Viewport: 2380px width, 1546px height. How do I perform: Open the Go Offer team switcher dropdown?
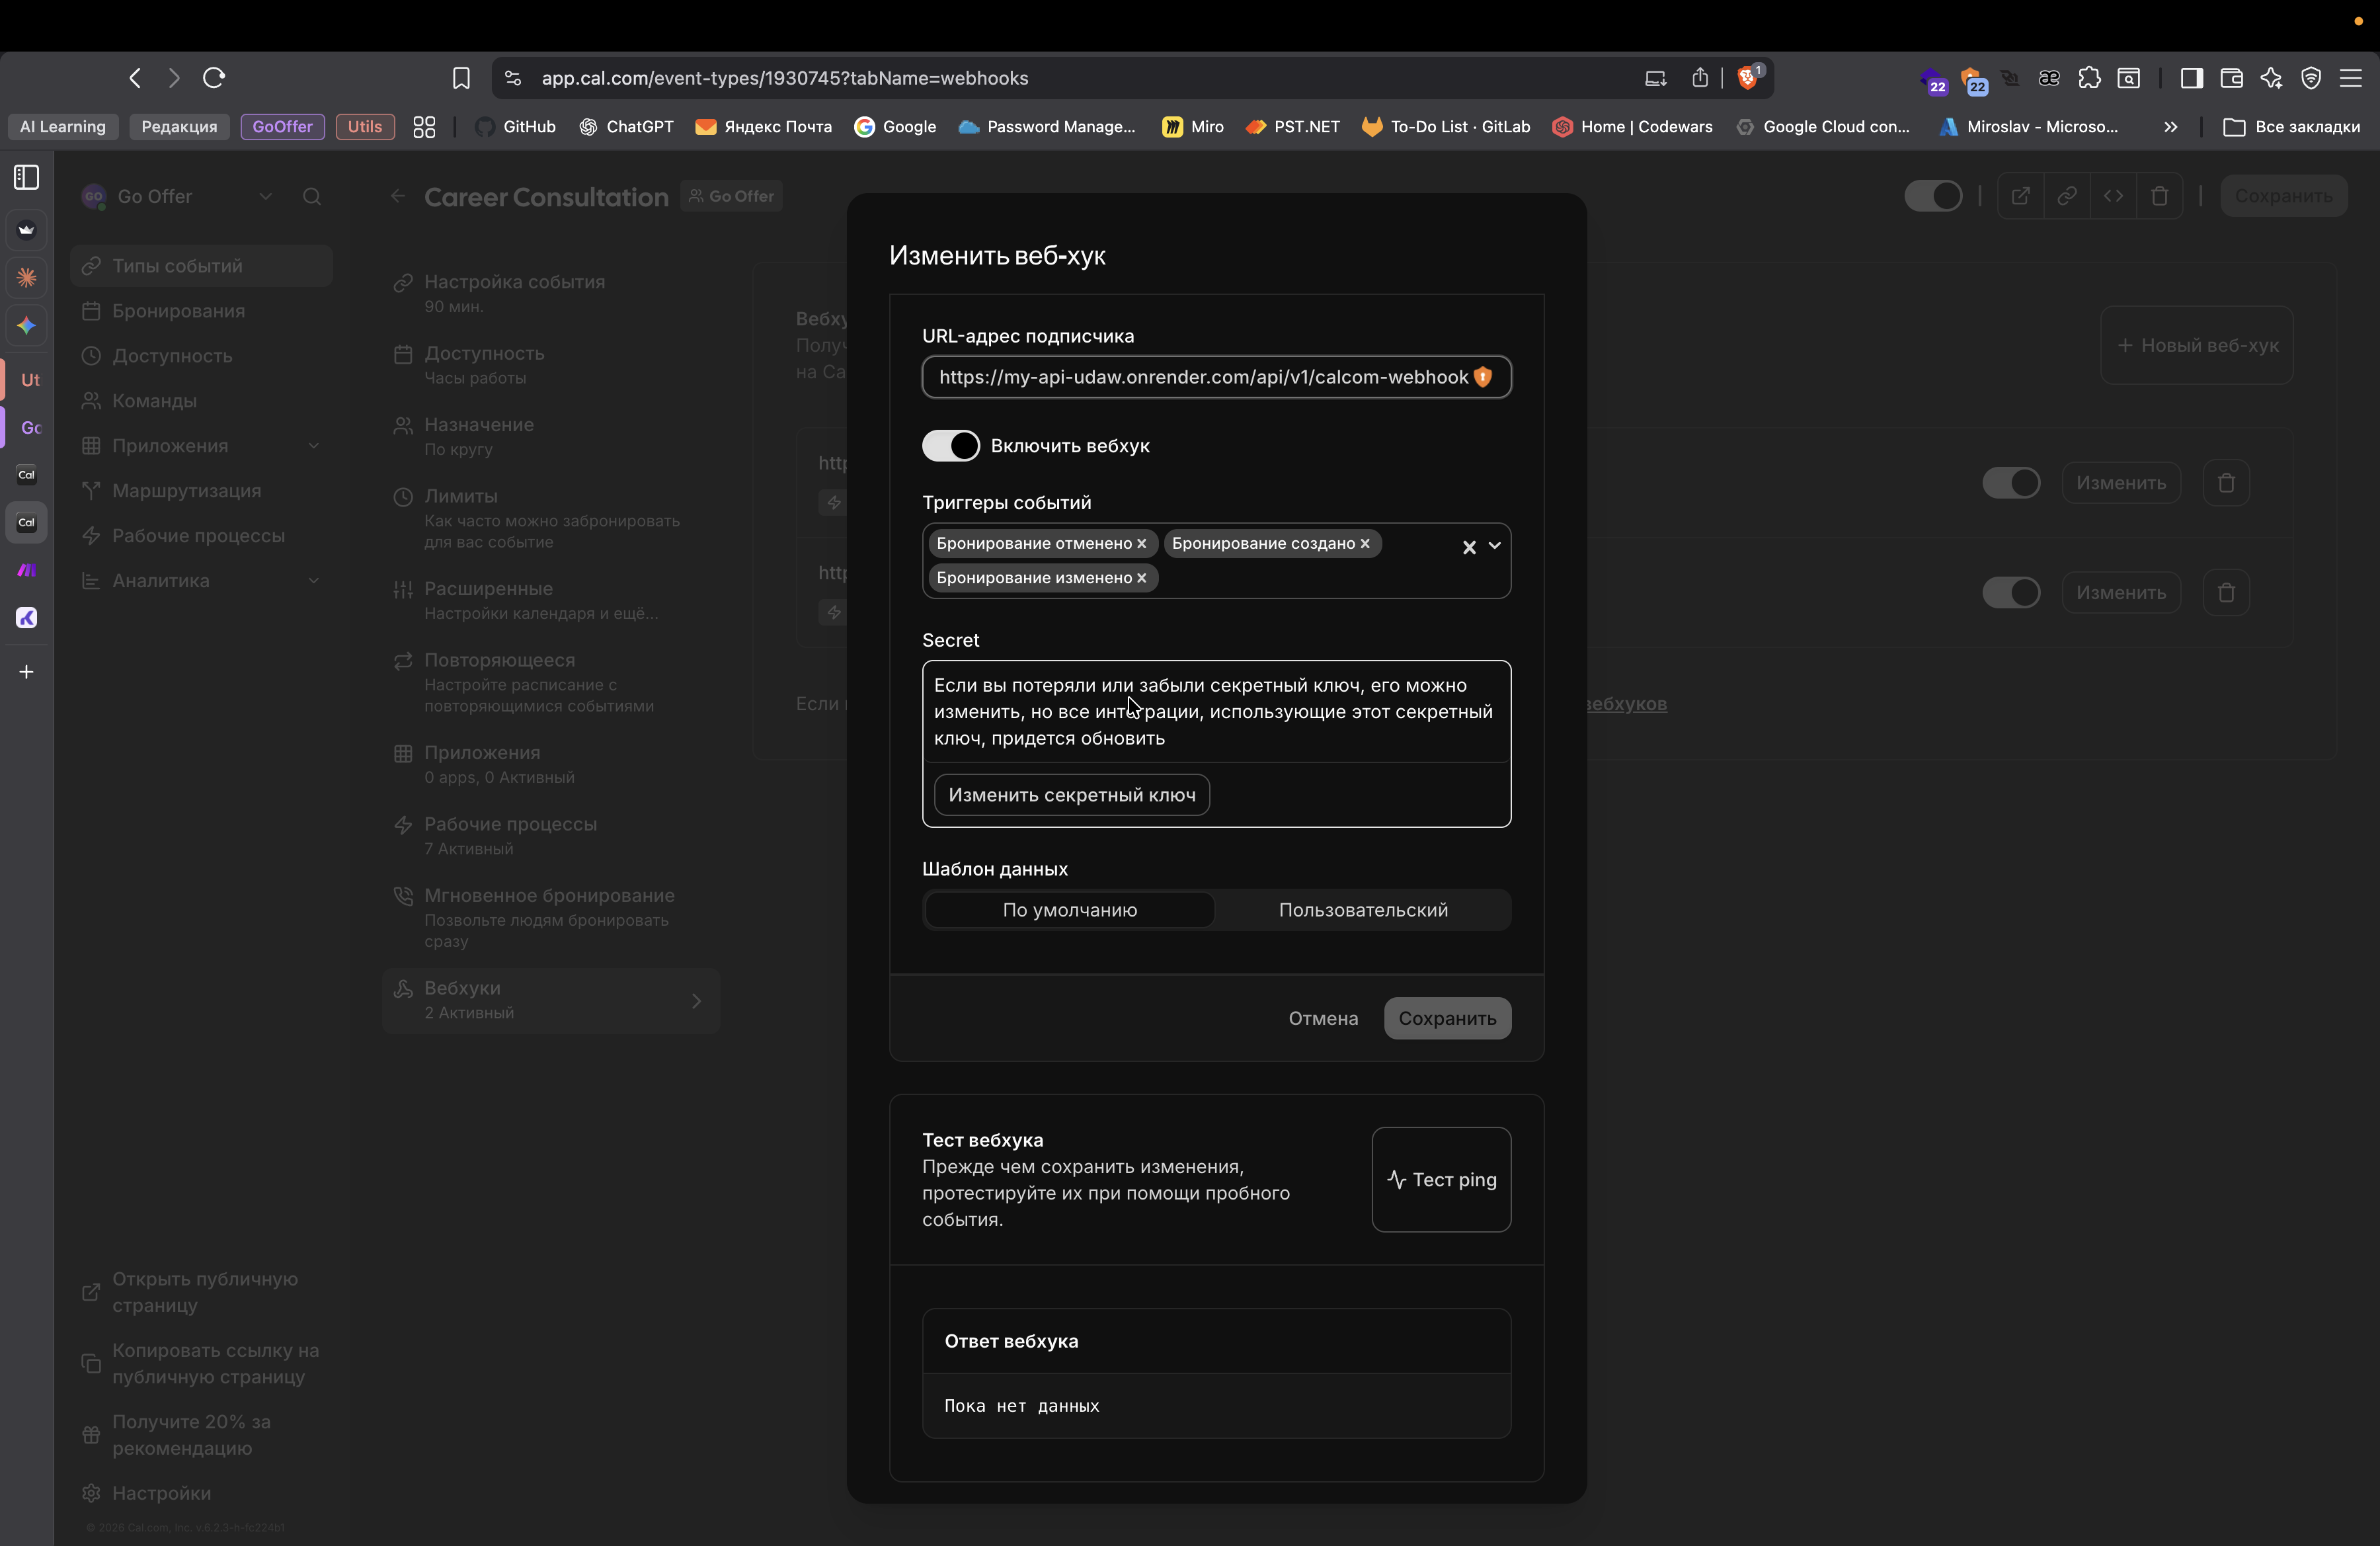pyautogui.click(x=265, y=197)
